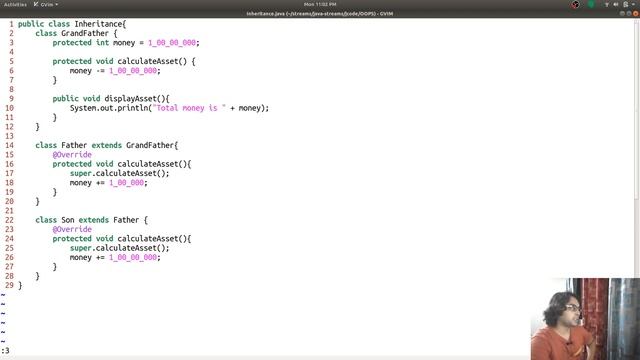Click the clock in the top bar
This screenshot has width=640, height=360.
pyautogui.click(x=320, y=4)
